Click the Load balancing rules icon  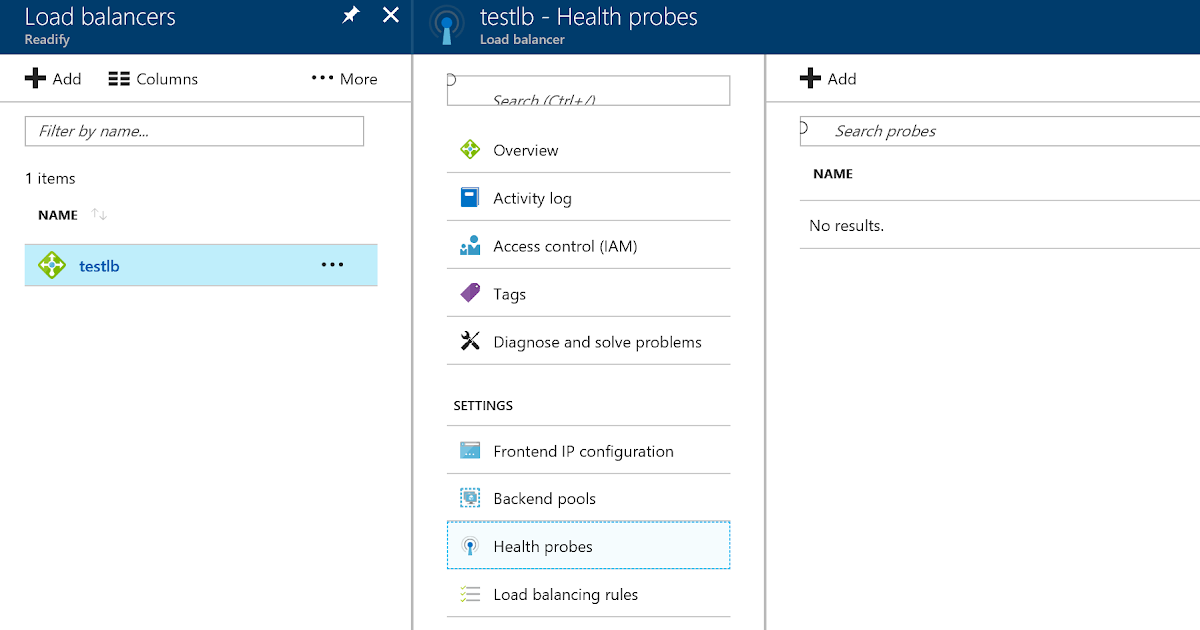click(470, 594)
